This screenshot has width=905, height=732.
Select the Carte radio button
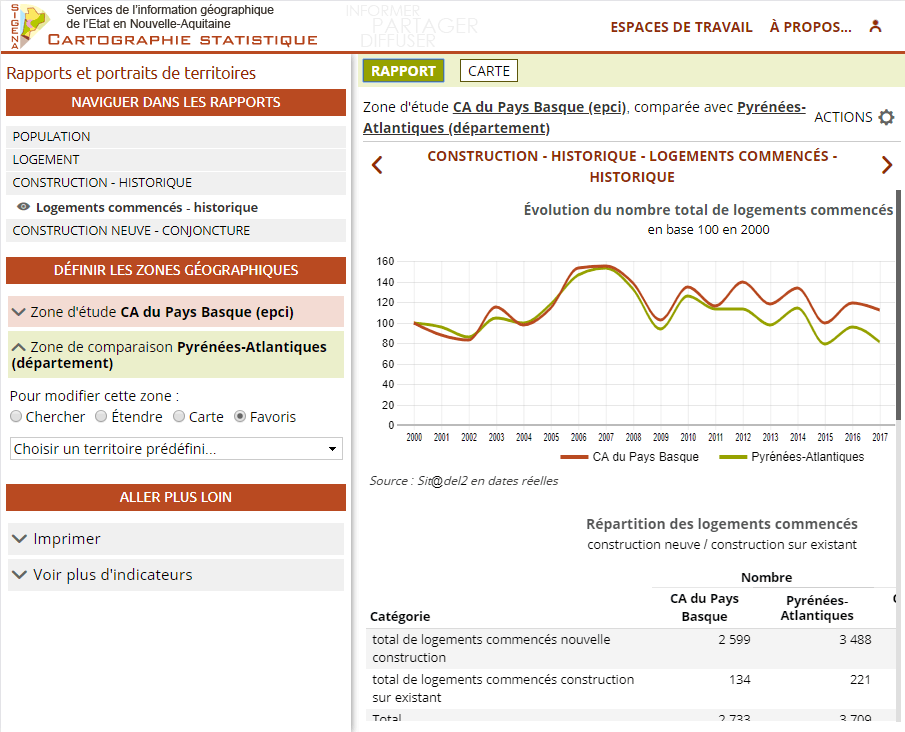(179, 416)
